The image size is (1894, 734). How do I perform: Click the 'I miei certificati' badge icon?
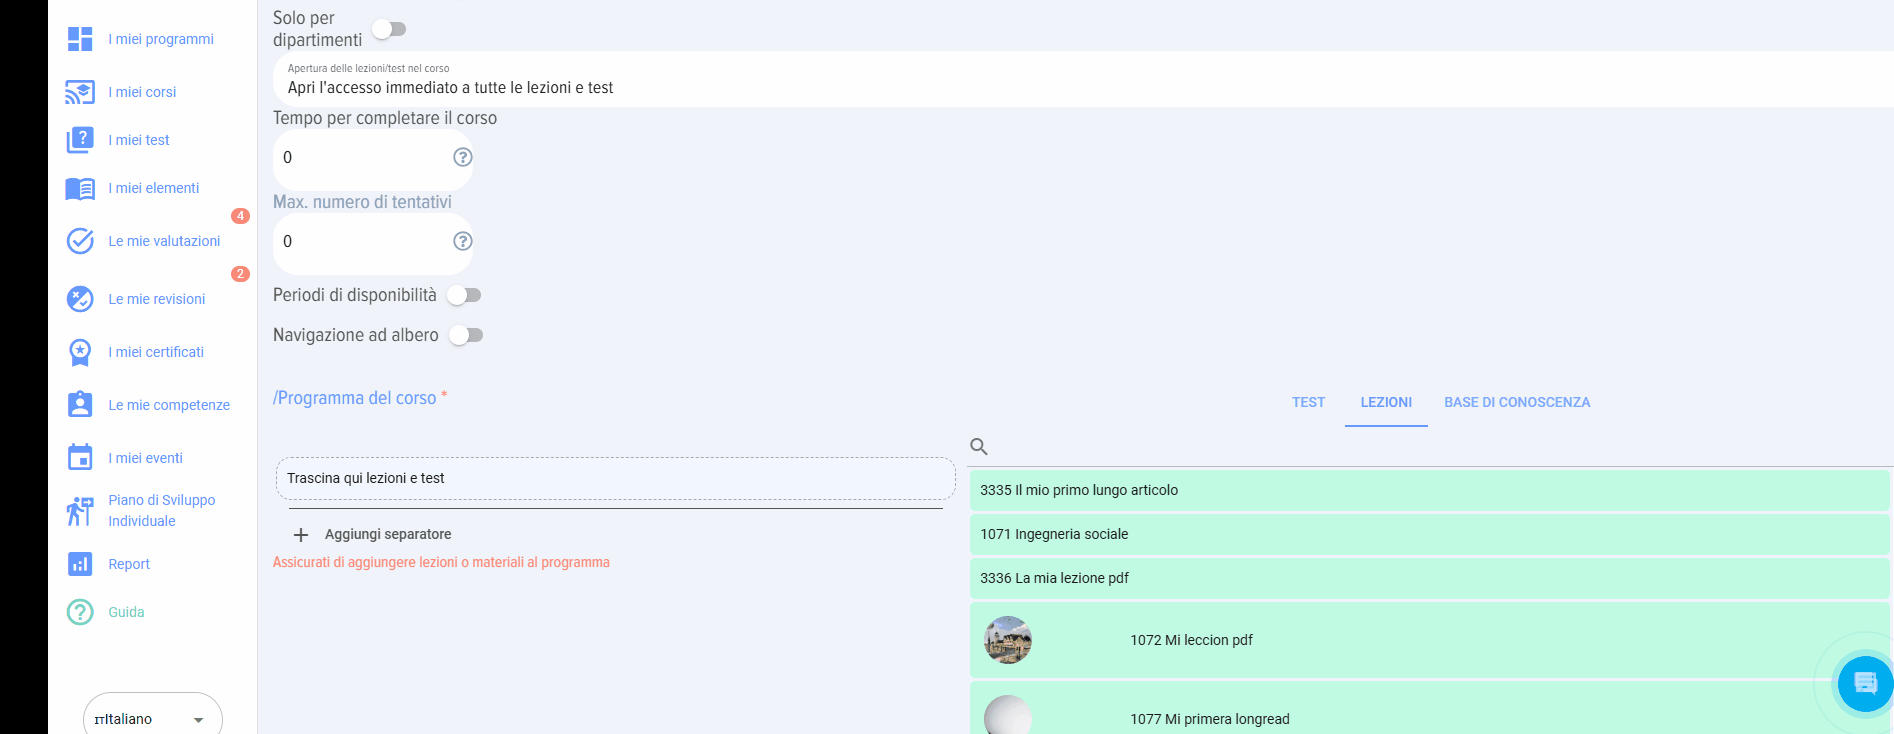[x=80, y=352]
